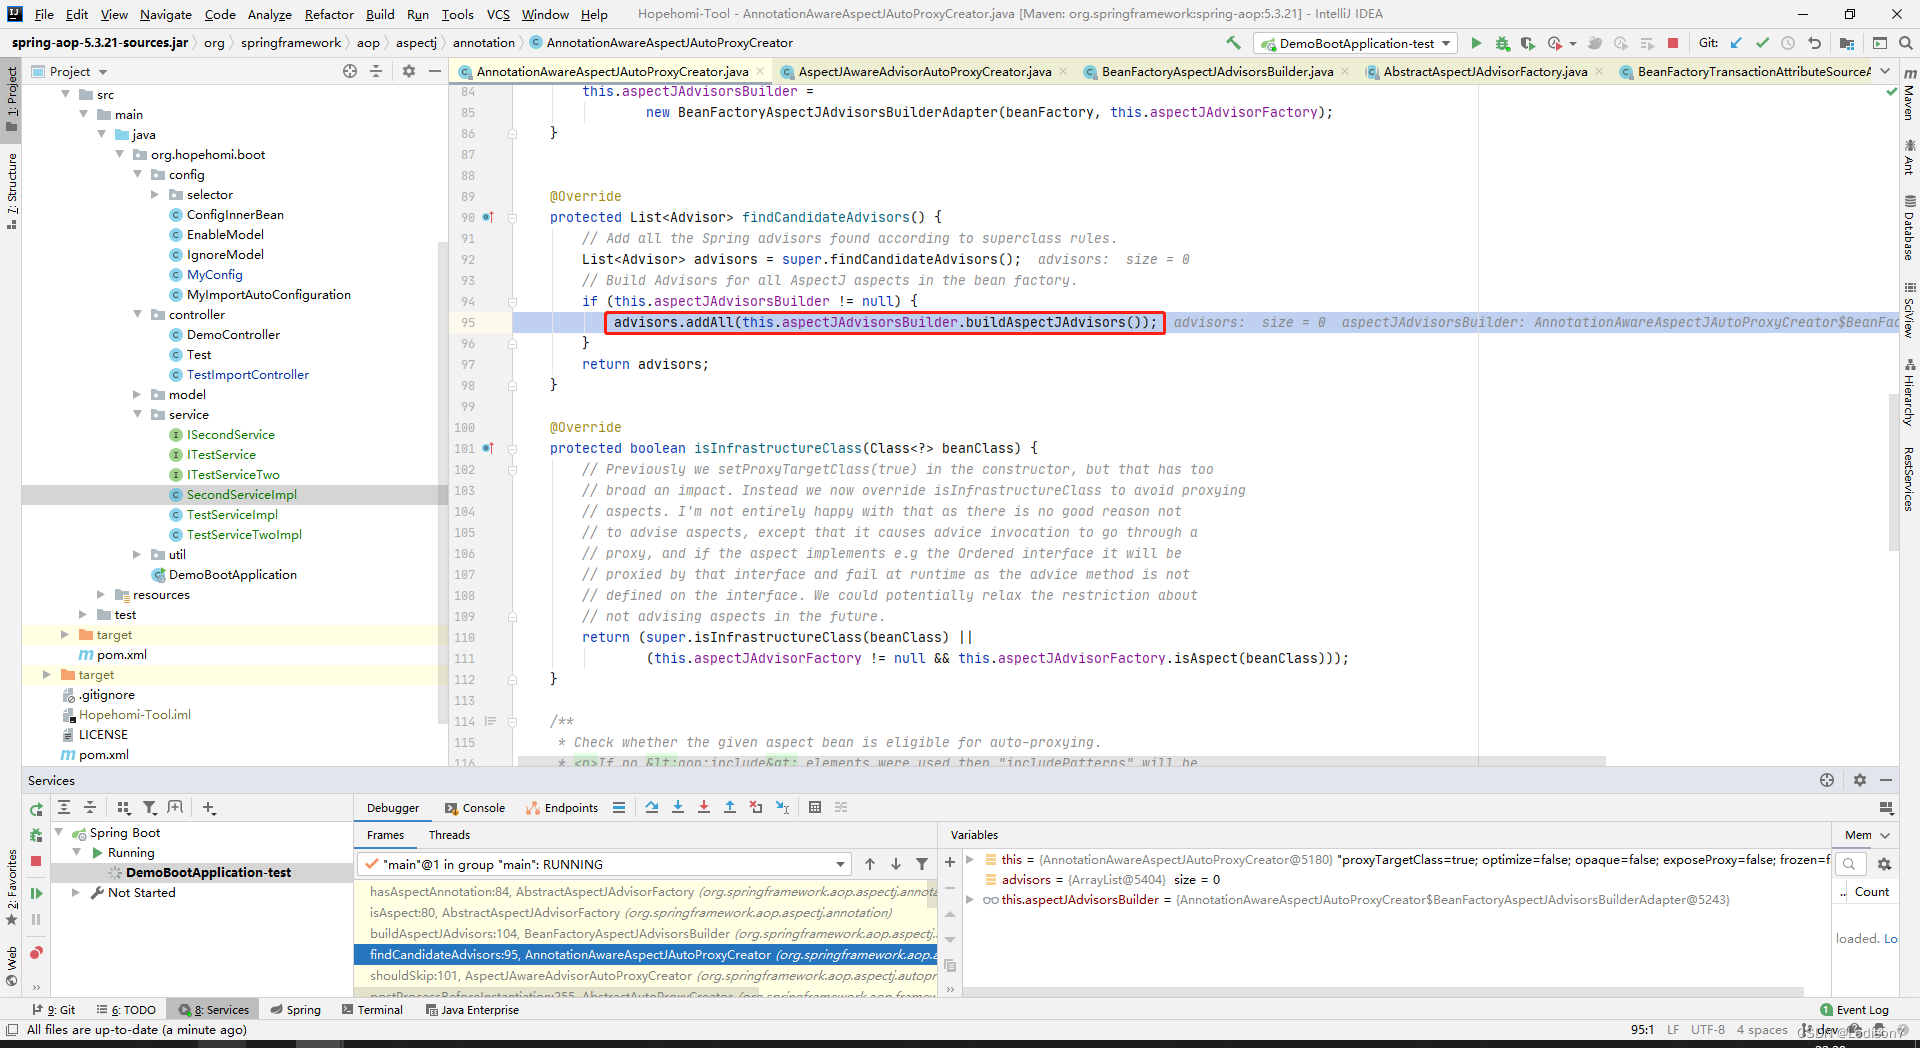Stop the service with the red square
1920x1048 pixels.
36,861
